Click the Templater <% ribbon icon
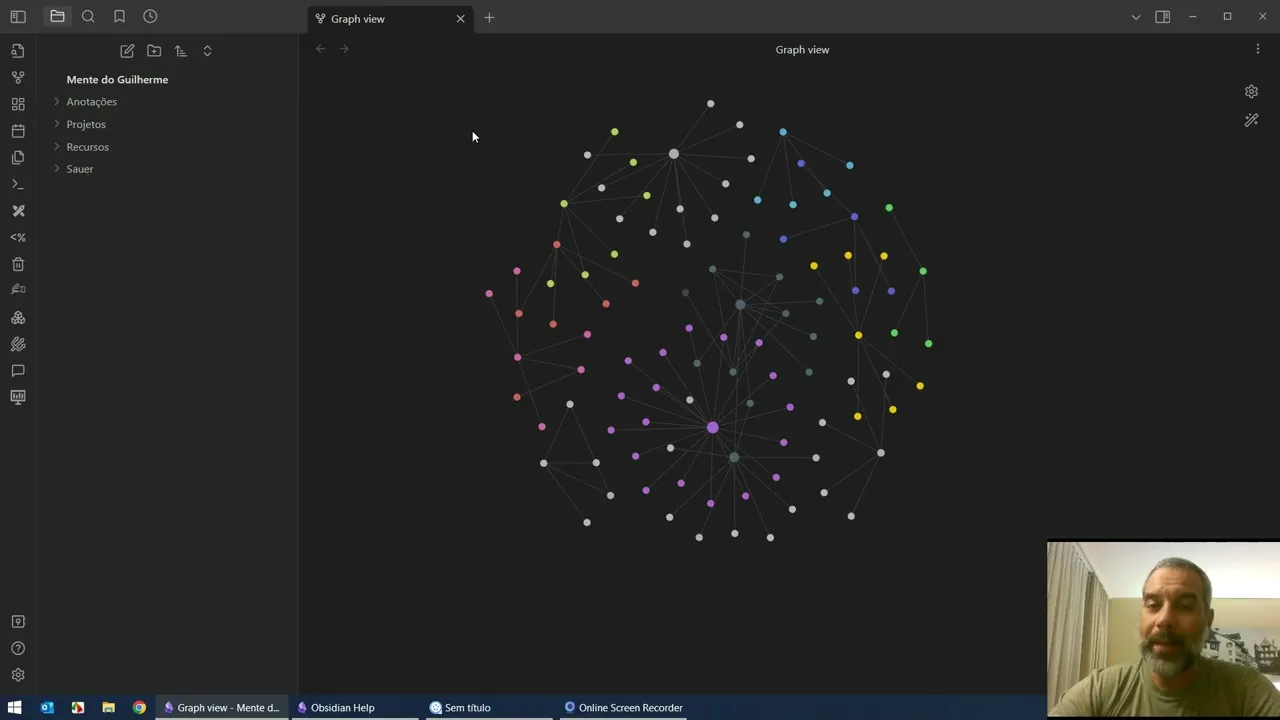Screen dimensions: 1280x720 click(18, 237)
